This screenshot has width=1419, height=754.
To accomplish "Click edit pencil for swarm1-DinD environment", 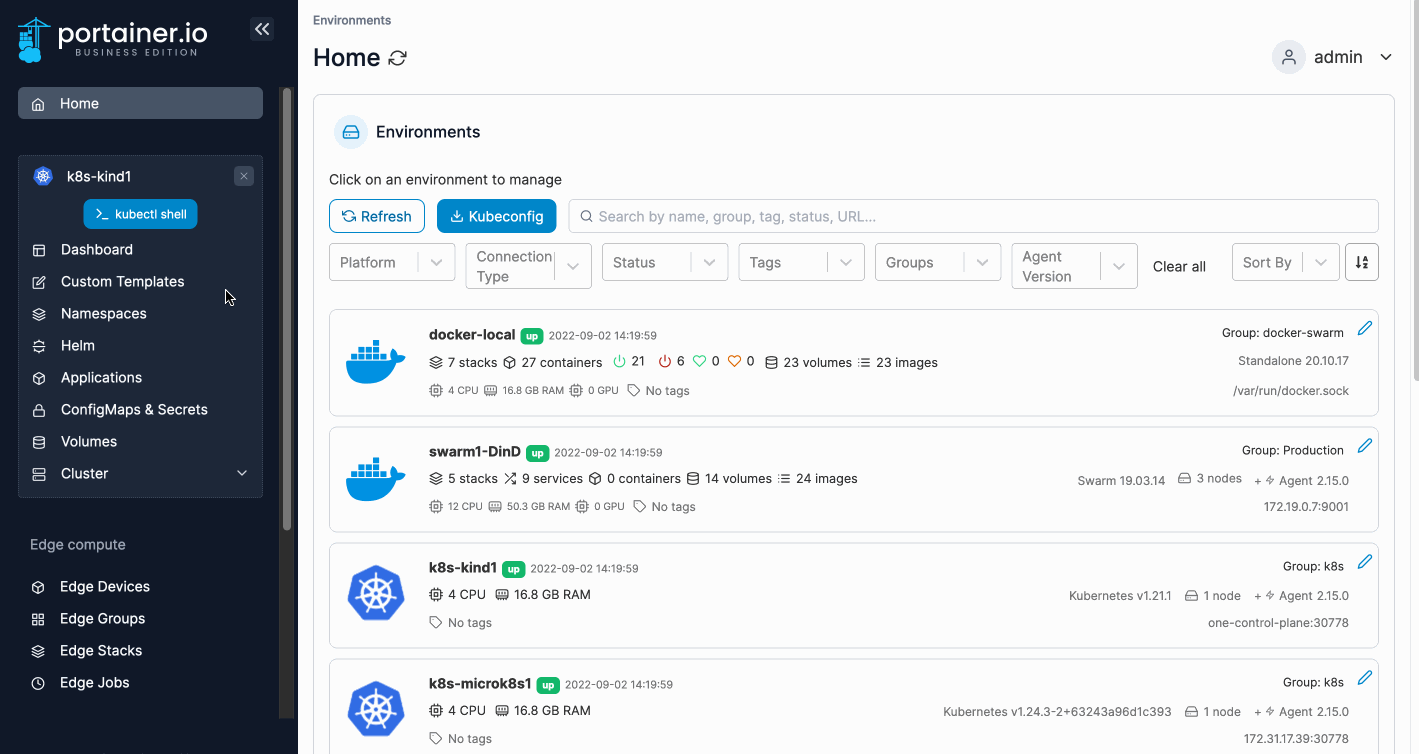I will (x=1364, y=446).
